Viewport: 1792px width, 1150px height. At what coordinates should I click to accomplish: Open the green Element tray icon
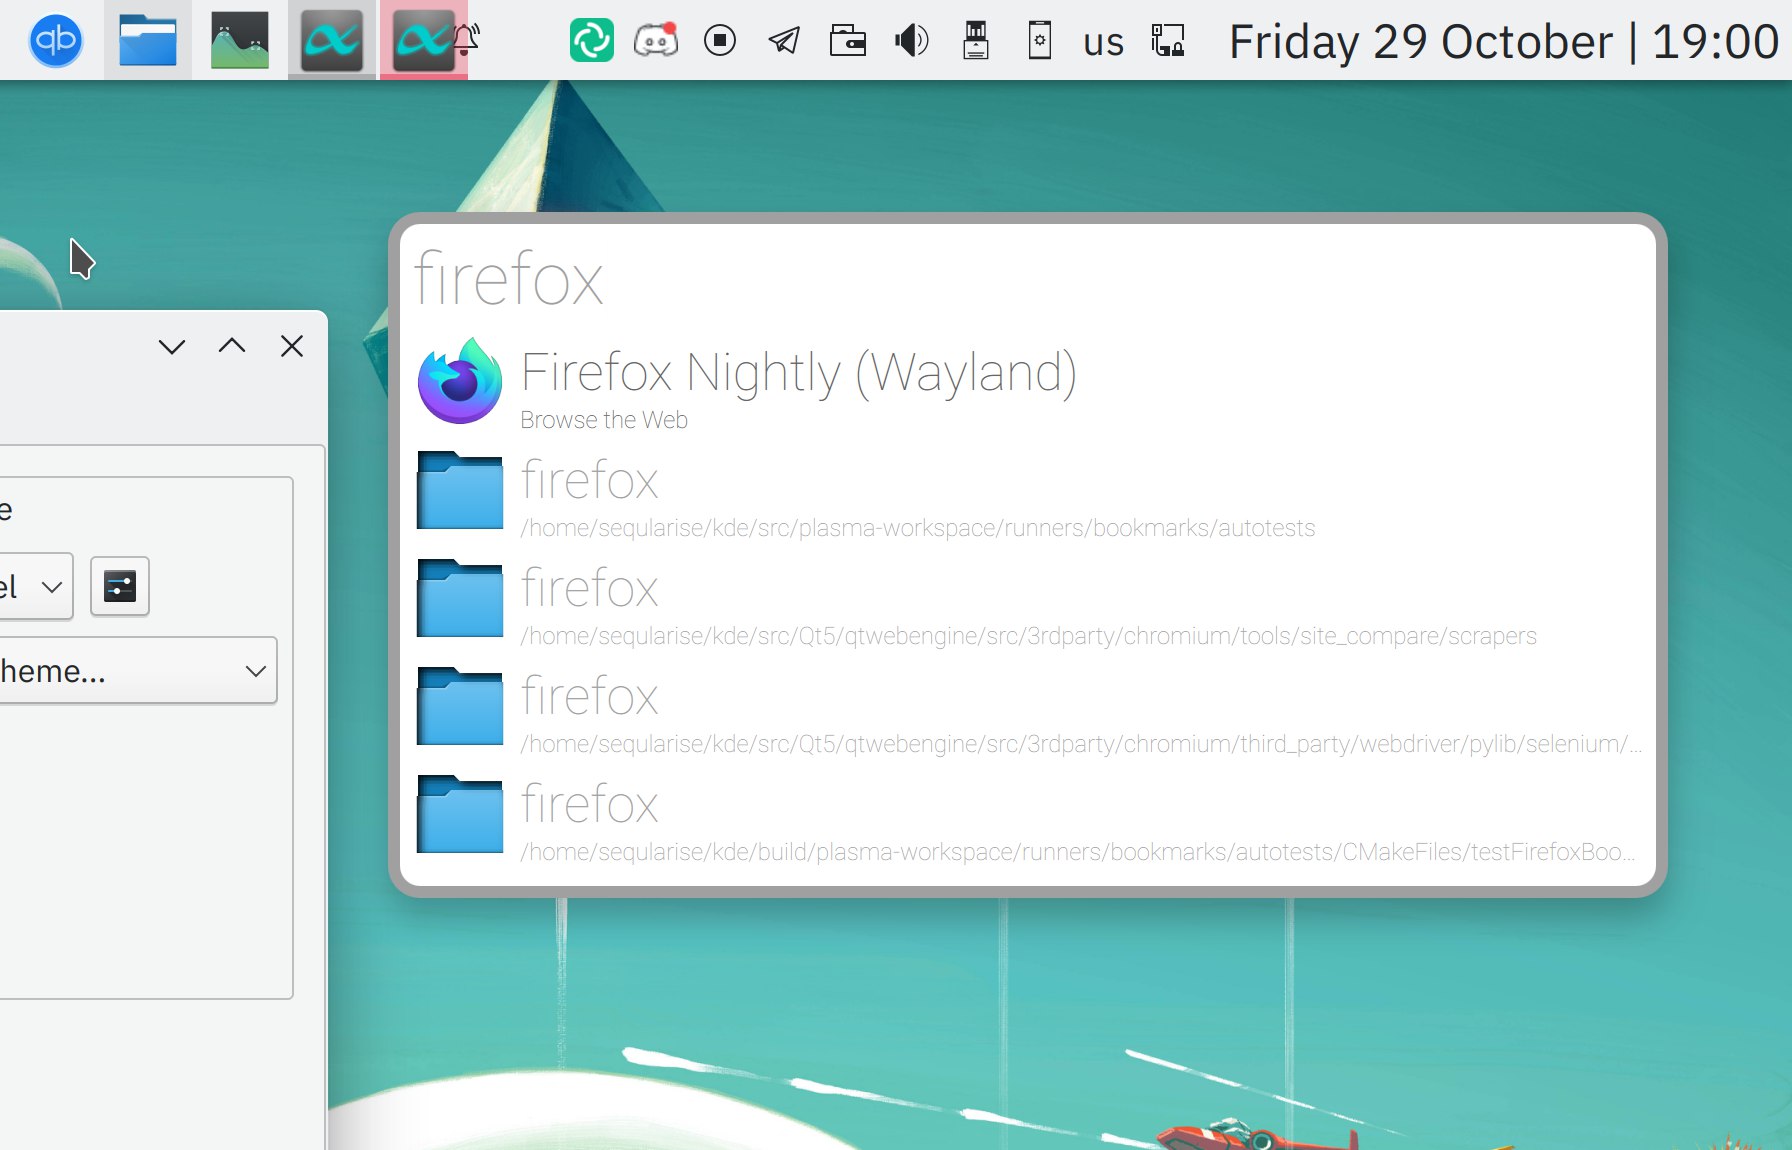coord(592,41)
